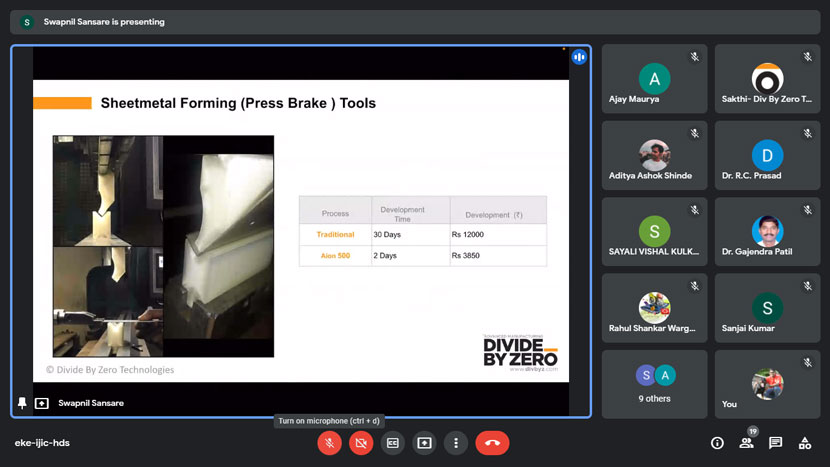The height and width of the screenshot is (467, 830).
Task: Select Sakthi- Div By Zero participant tile
Action: pos(767,78)
